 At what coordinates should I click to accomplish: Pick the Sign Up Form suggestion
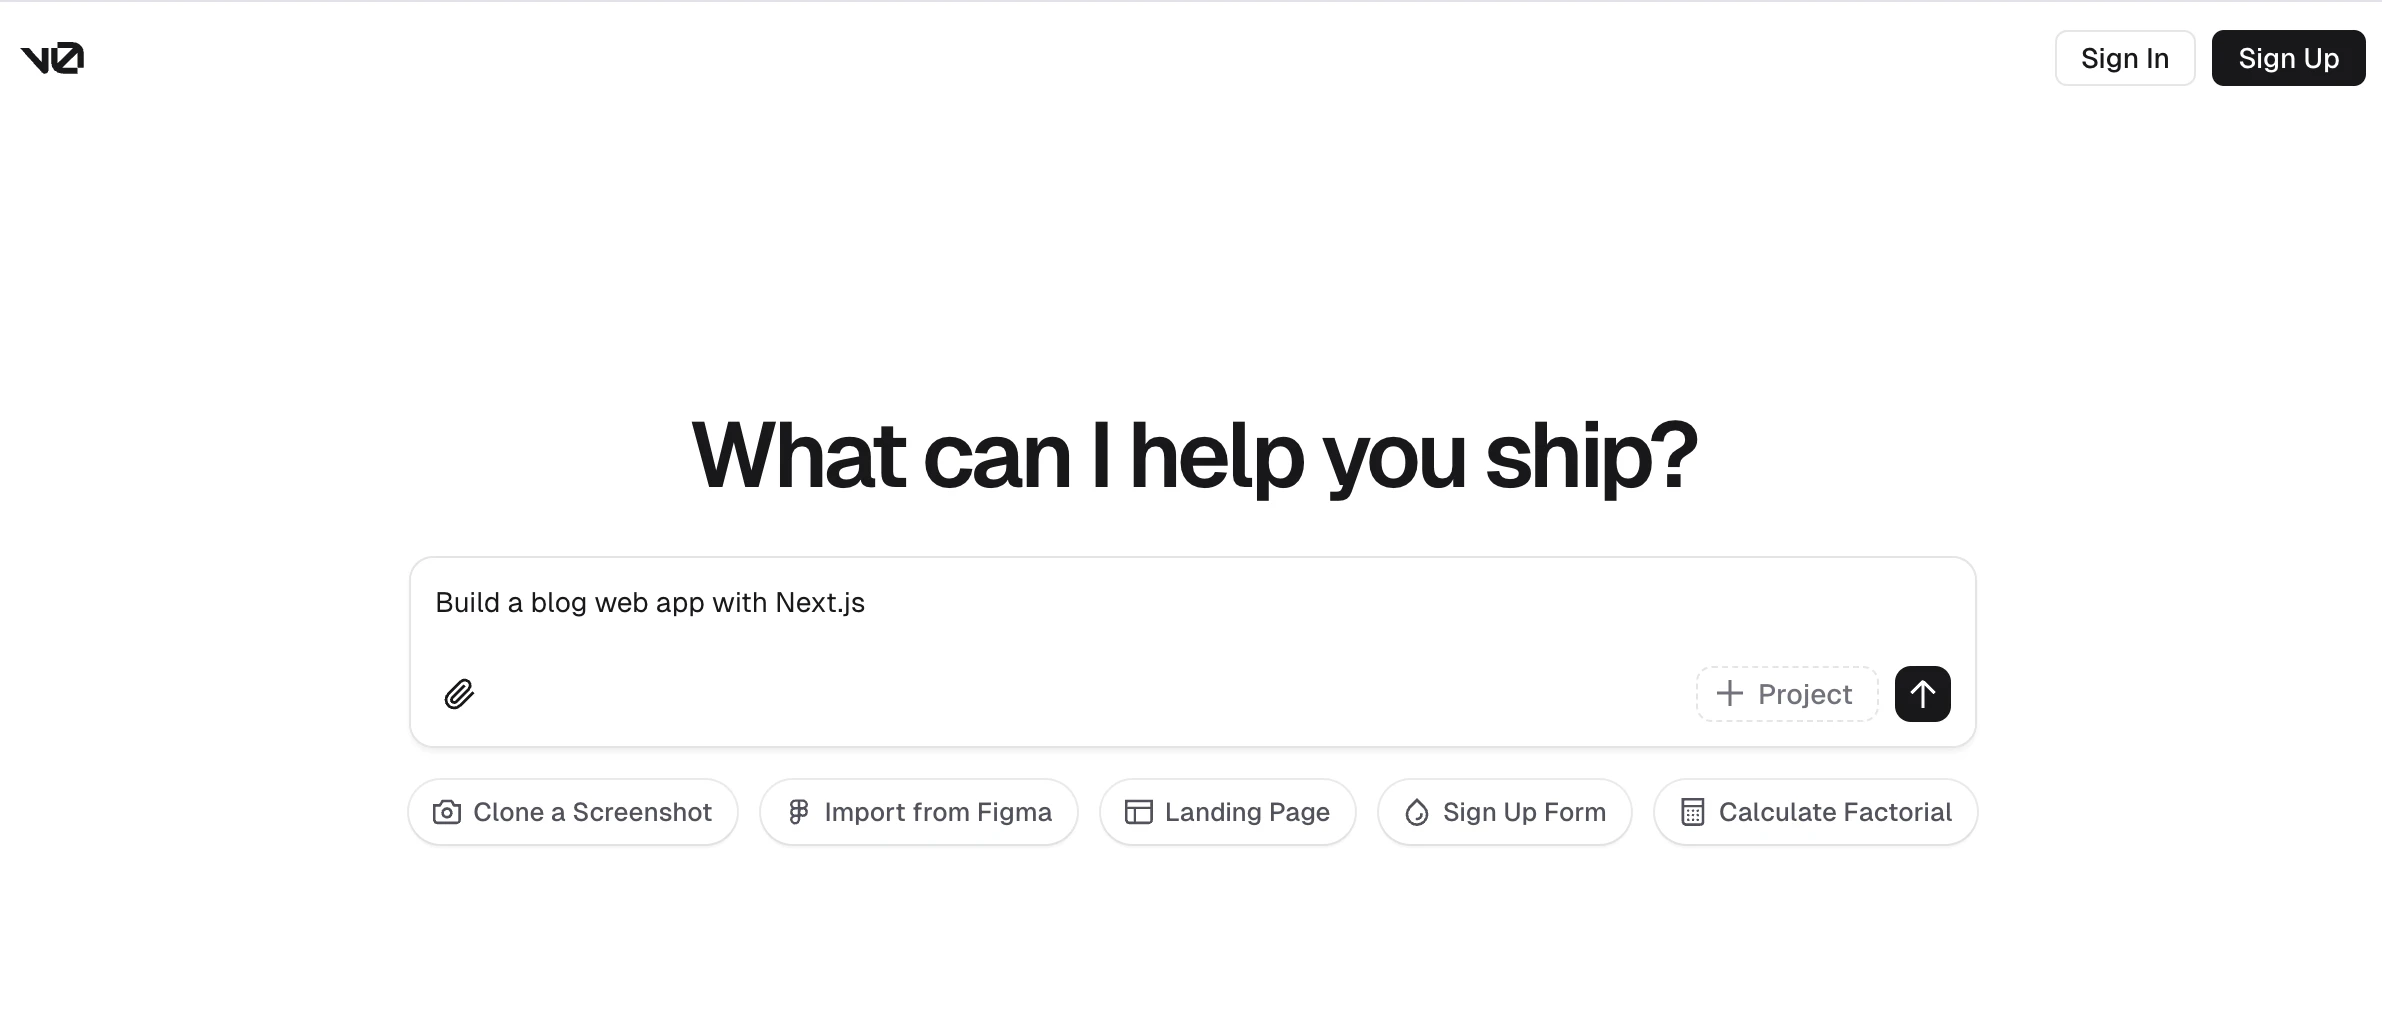pyautogui.click(x=1504, y=812)
